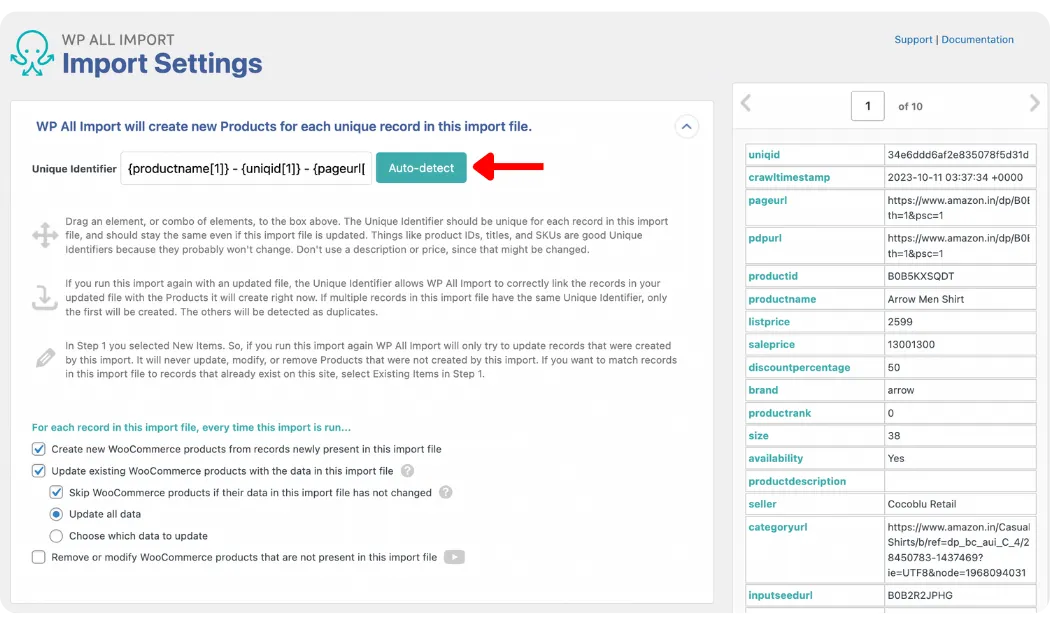The width and height of the screenshot is (1050, 630).
Task: Click the next-record arrow in the preview panel
Action: tap(1035, 103)
